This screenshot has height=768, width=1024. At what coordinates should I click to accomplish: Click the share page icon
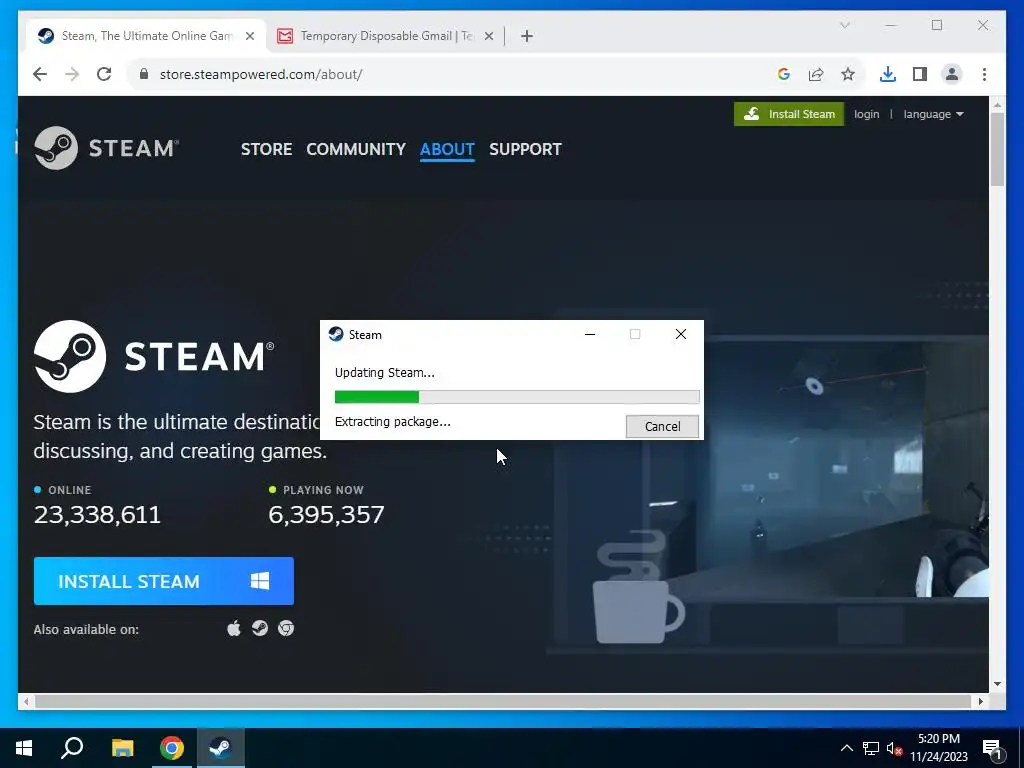[816, 74]
